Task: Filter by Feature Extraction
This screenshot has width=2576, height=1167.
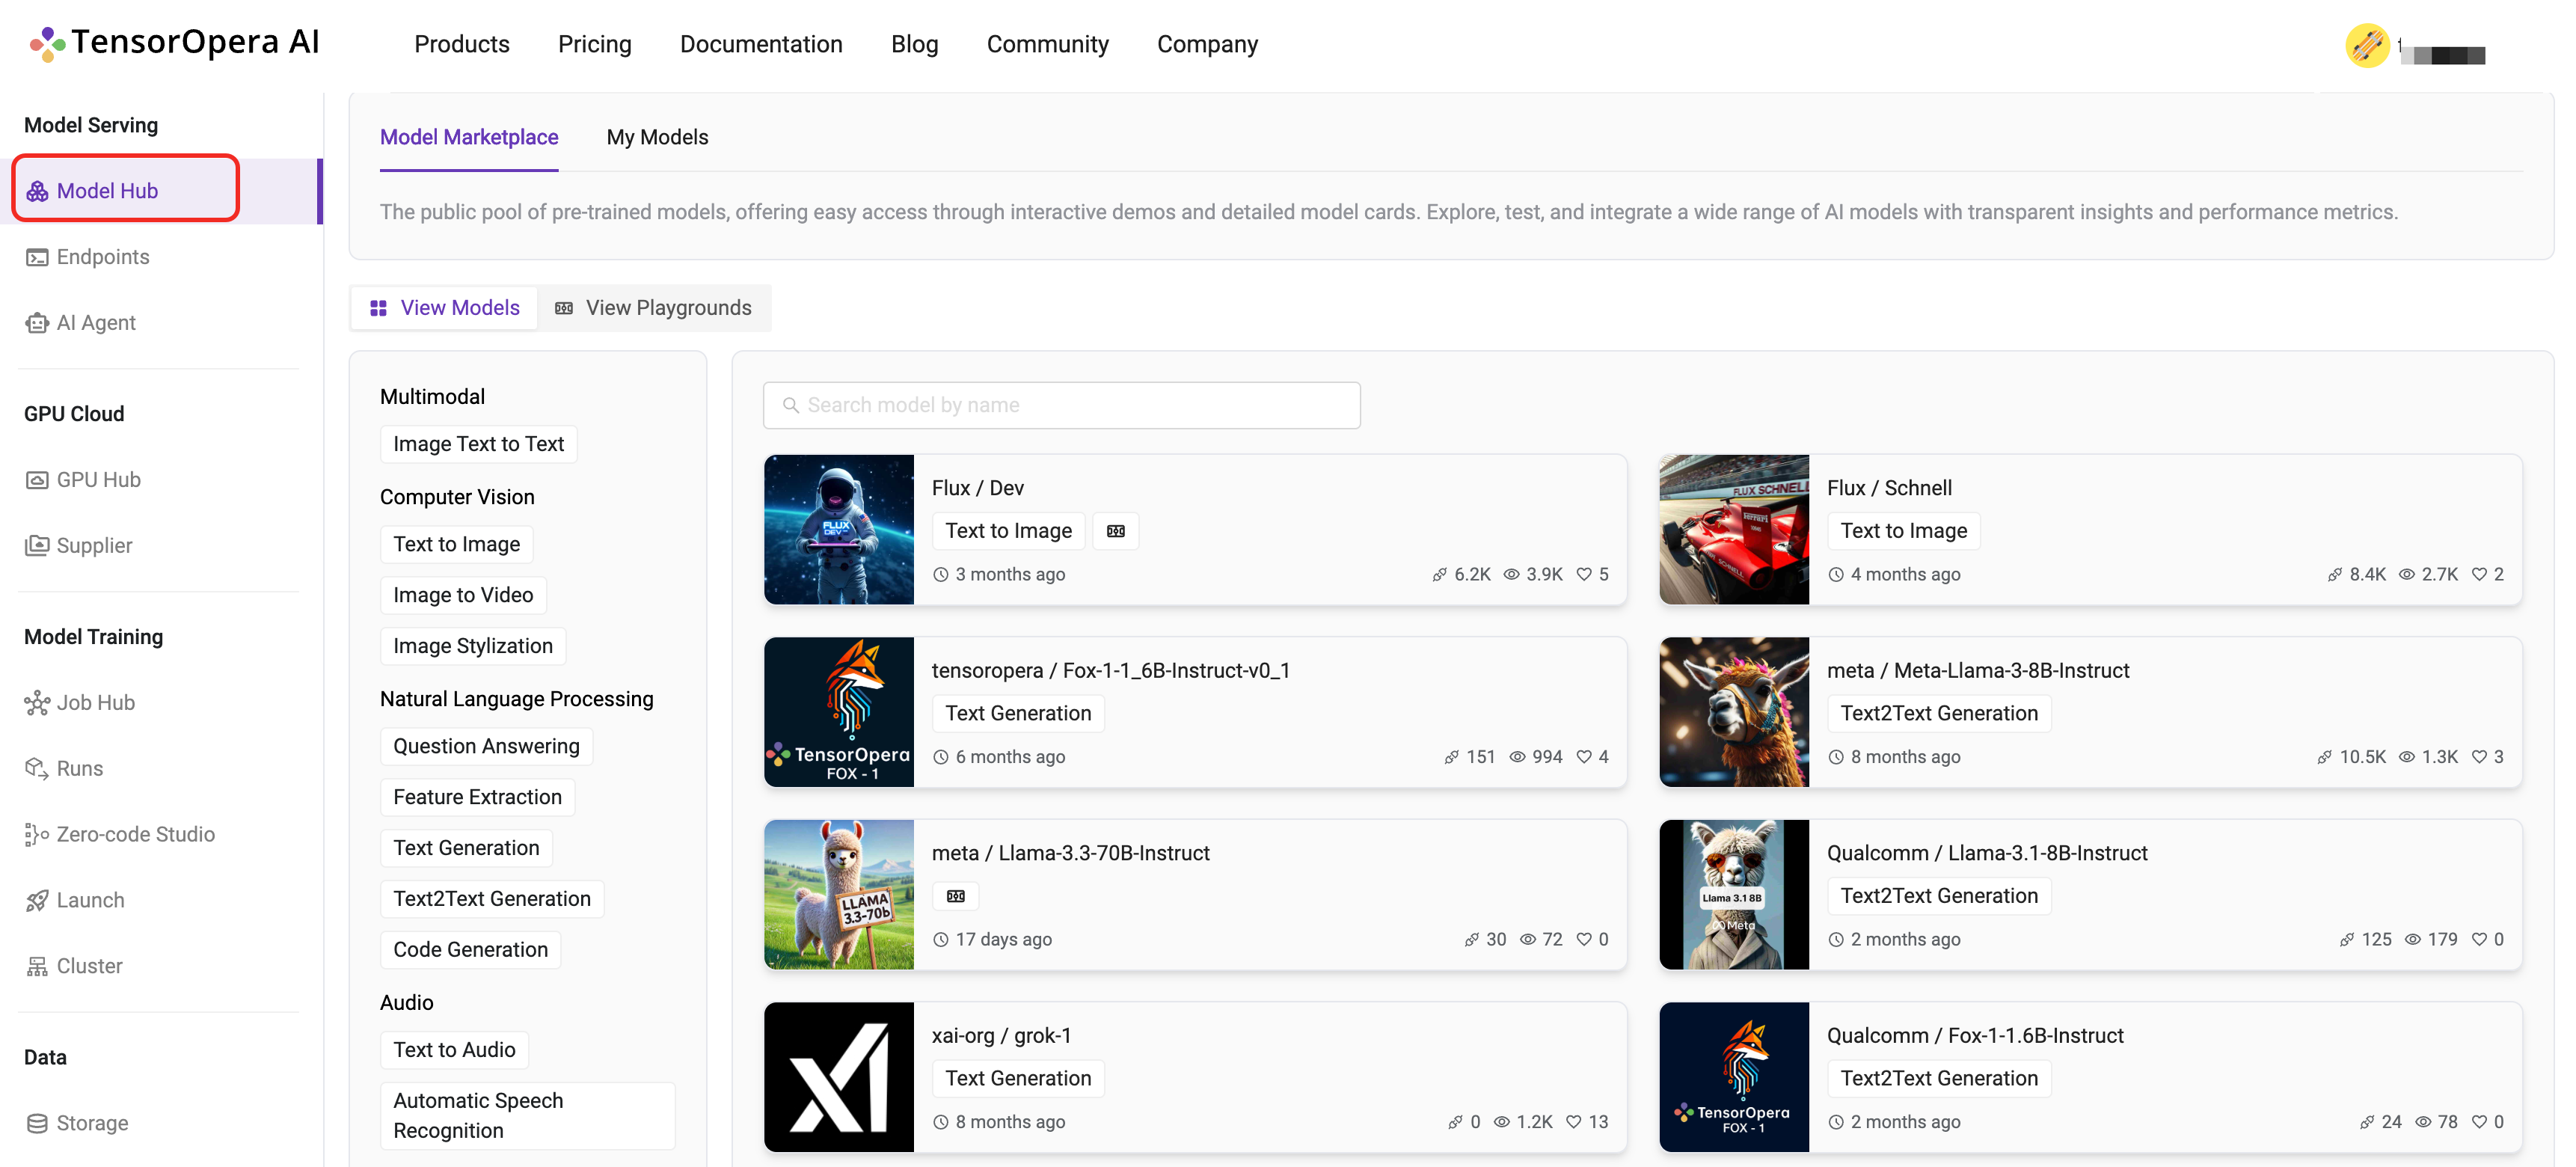Action: click(477, 797)
